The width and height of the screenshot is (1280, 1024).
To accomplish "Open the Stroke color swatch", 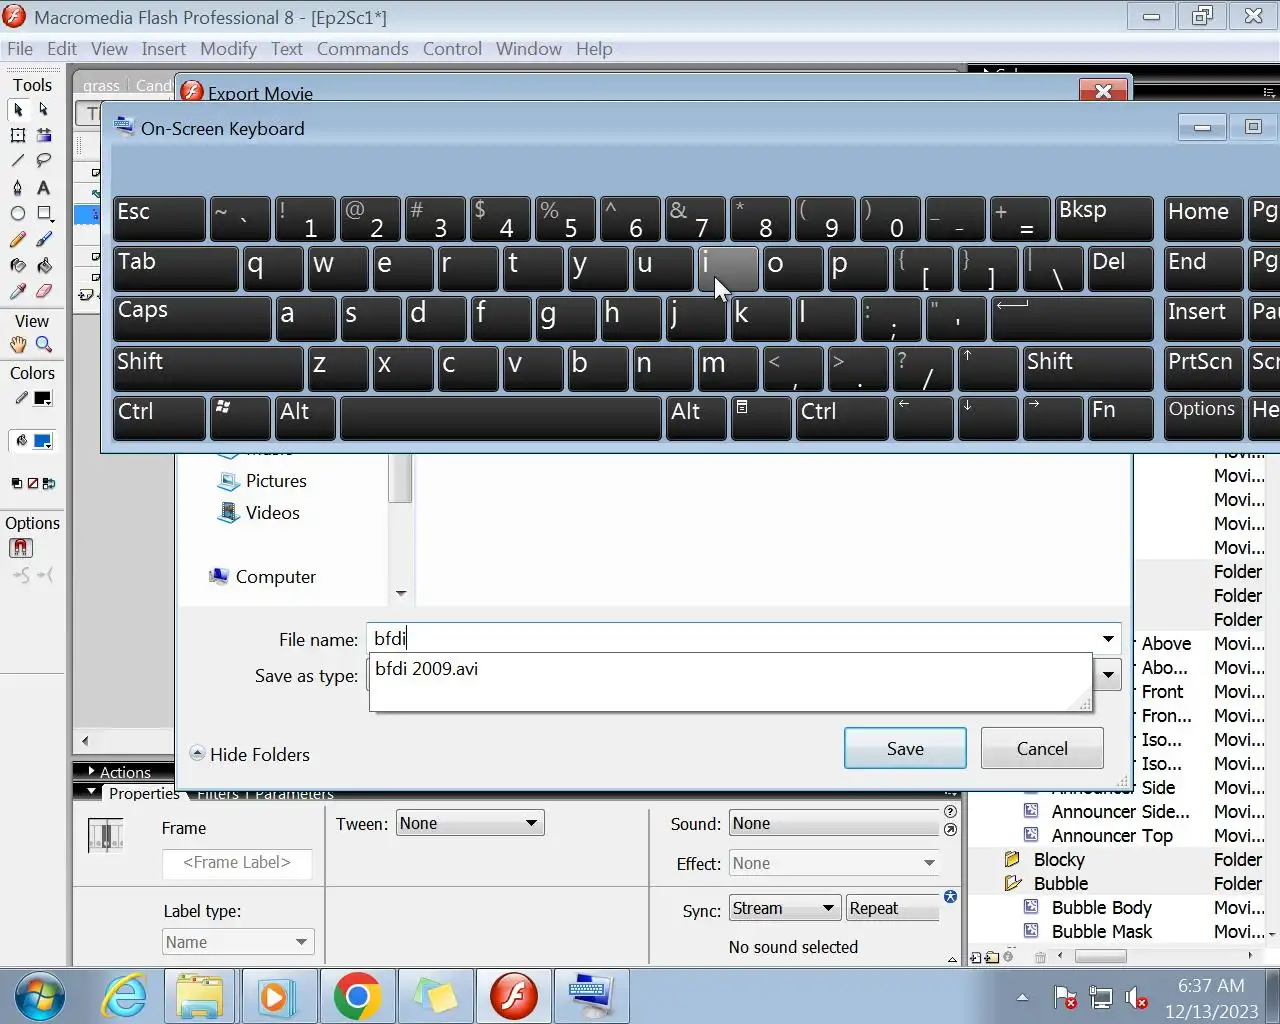I will coord(43,398).
